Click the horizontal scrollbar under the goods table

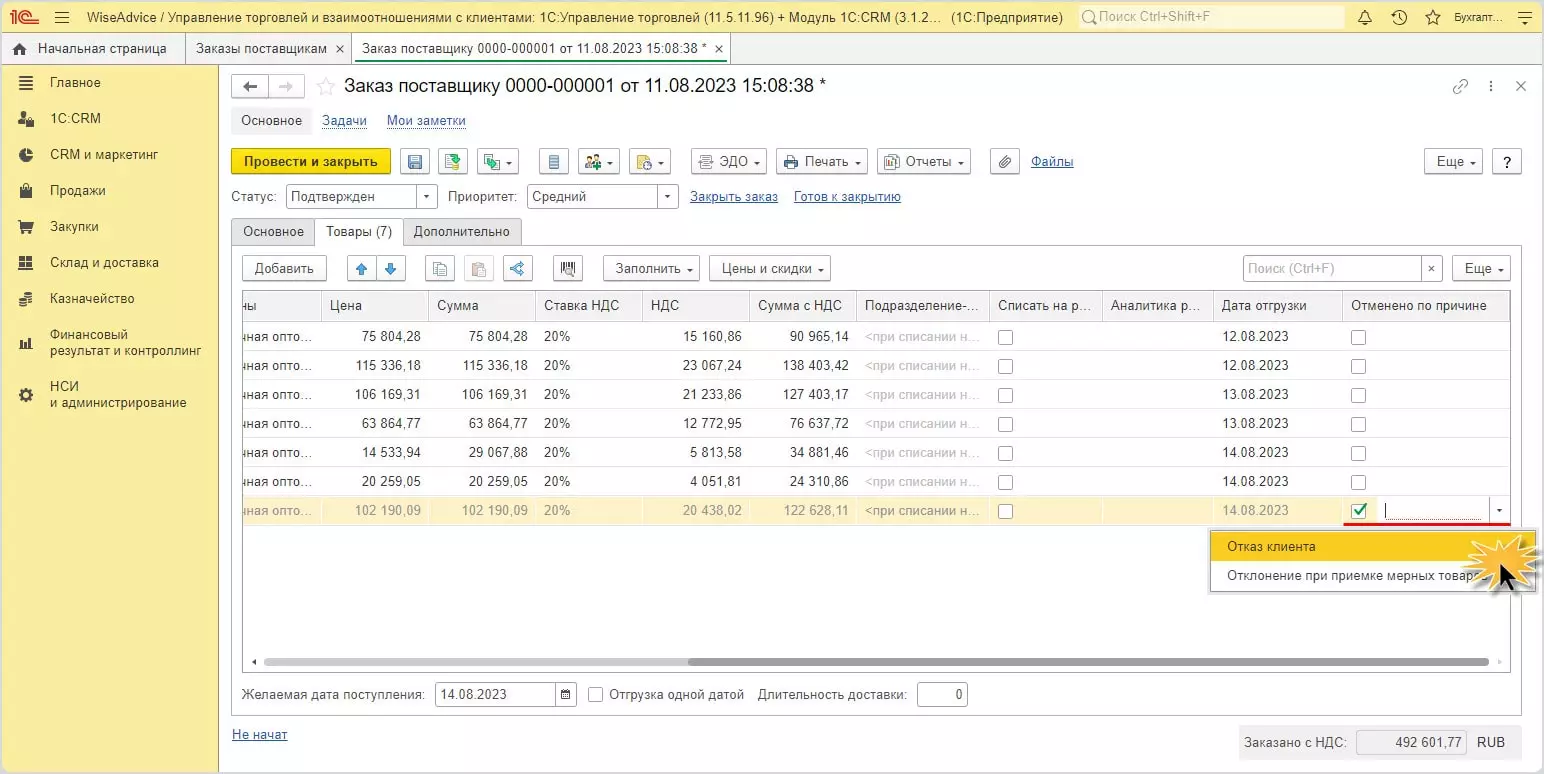(x=1087, y=662)
